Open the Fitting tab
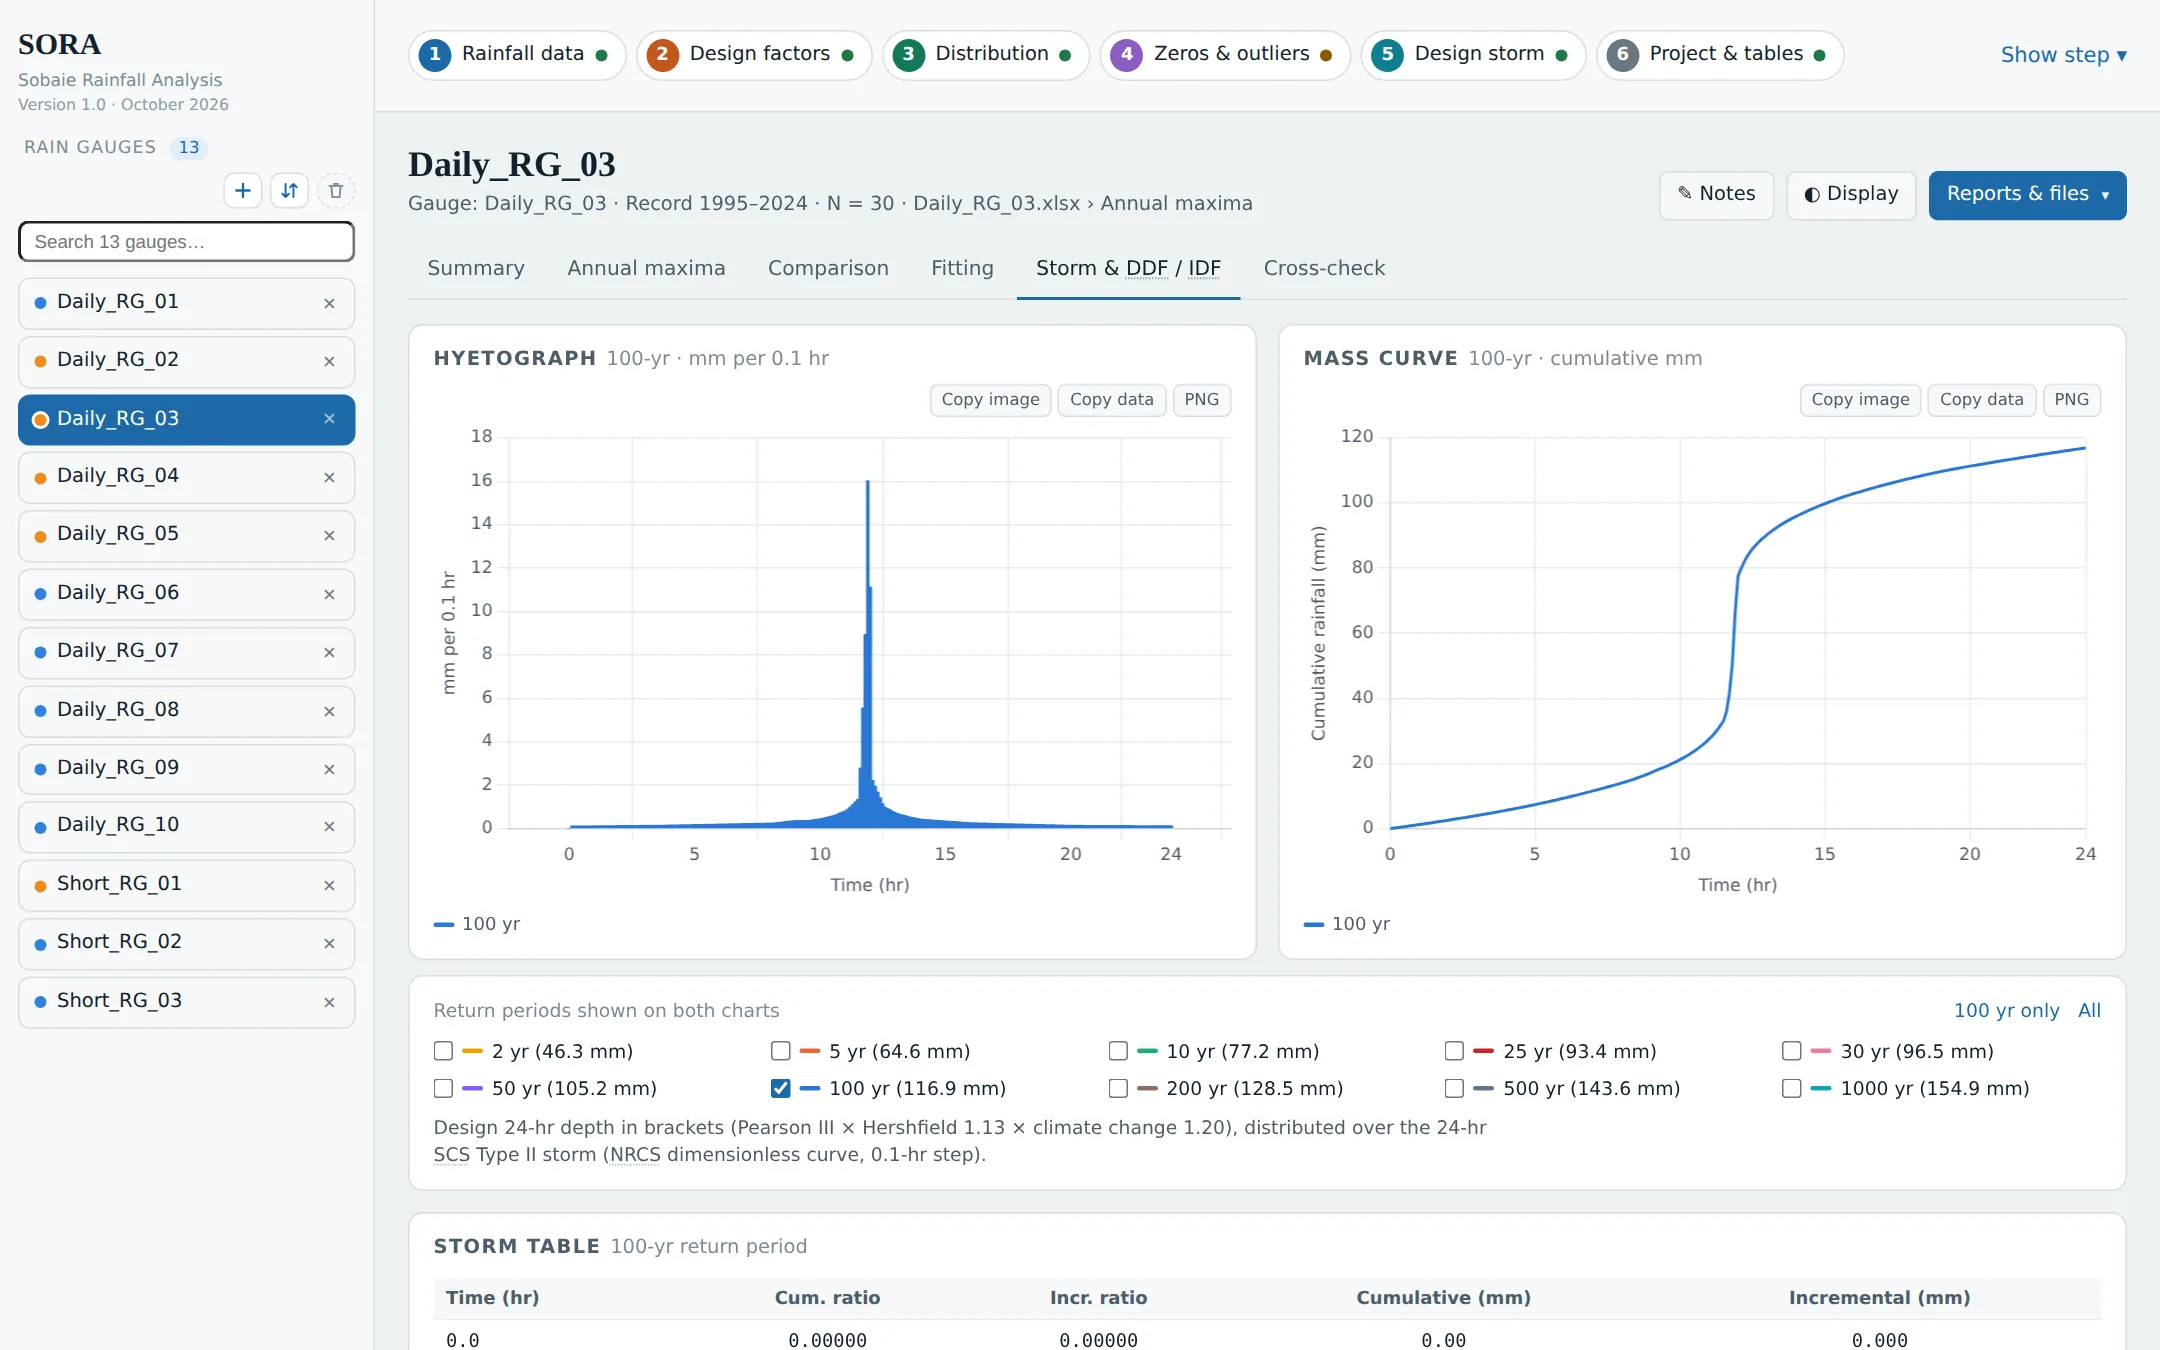 click(962, 268)
